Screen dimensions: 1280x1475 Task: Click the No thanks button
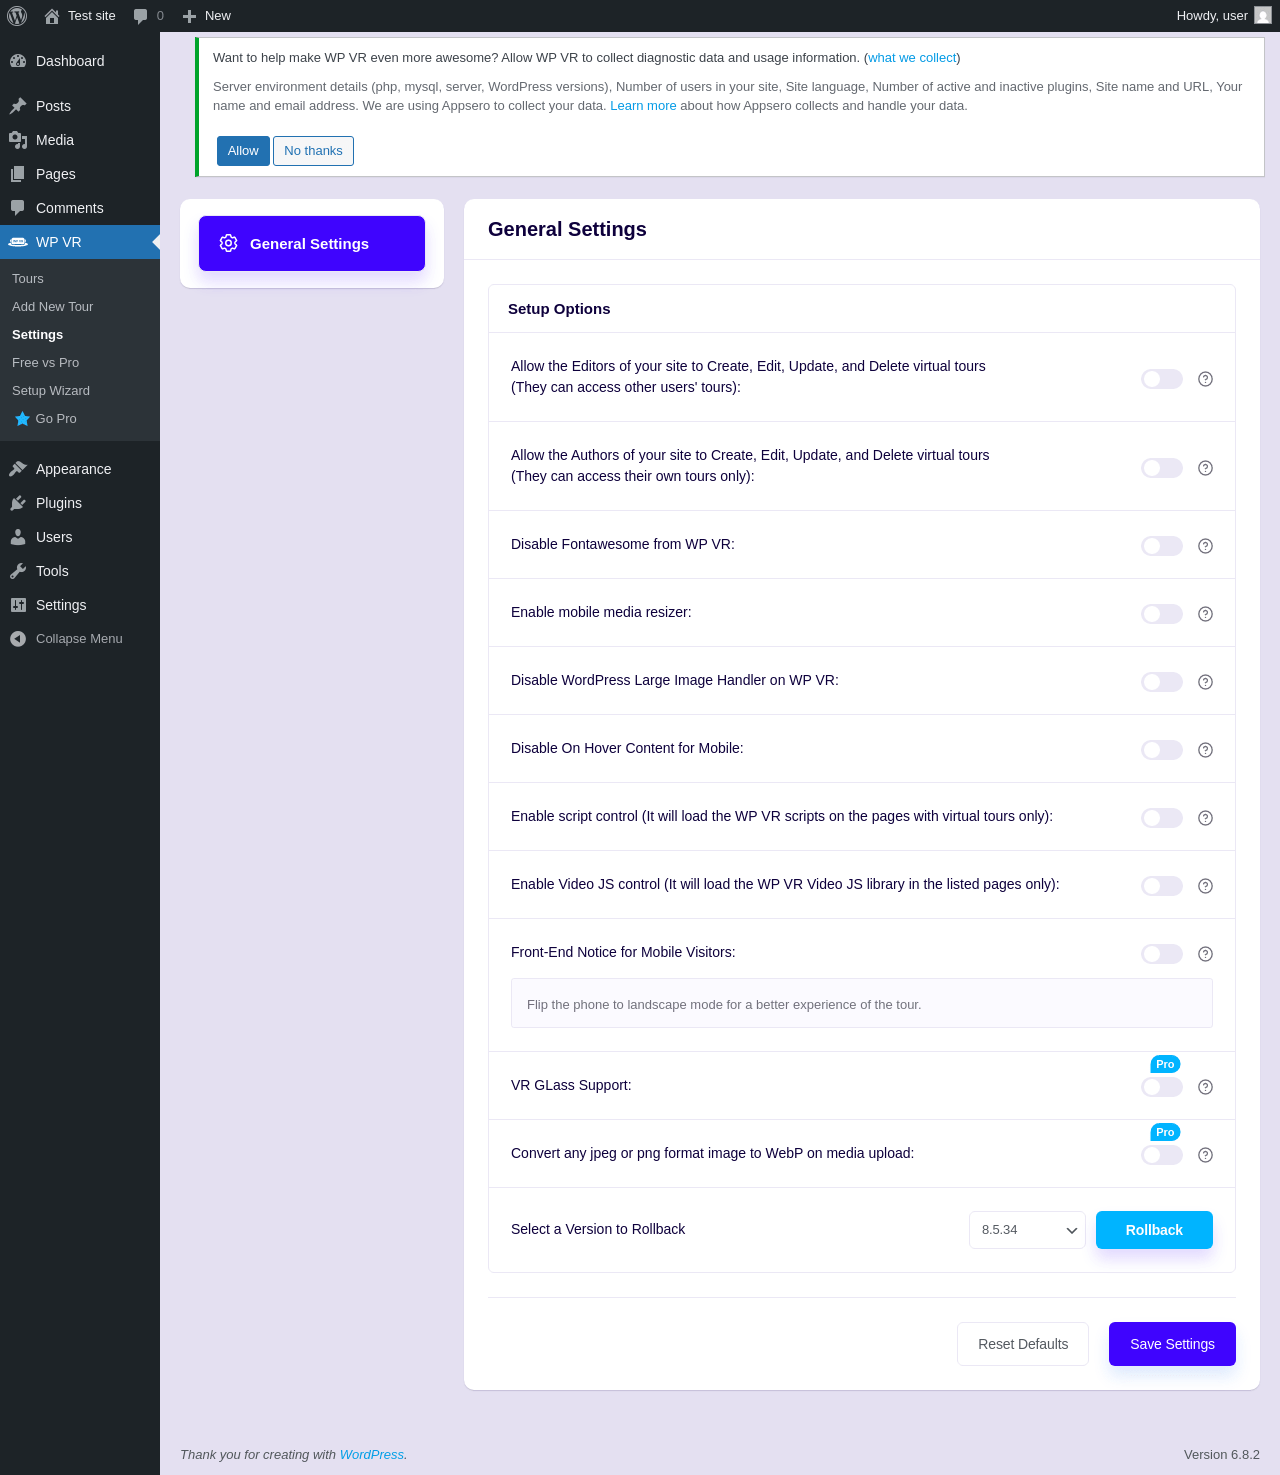pyautogui.click(x=313, y=151)
